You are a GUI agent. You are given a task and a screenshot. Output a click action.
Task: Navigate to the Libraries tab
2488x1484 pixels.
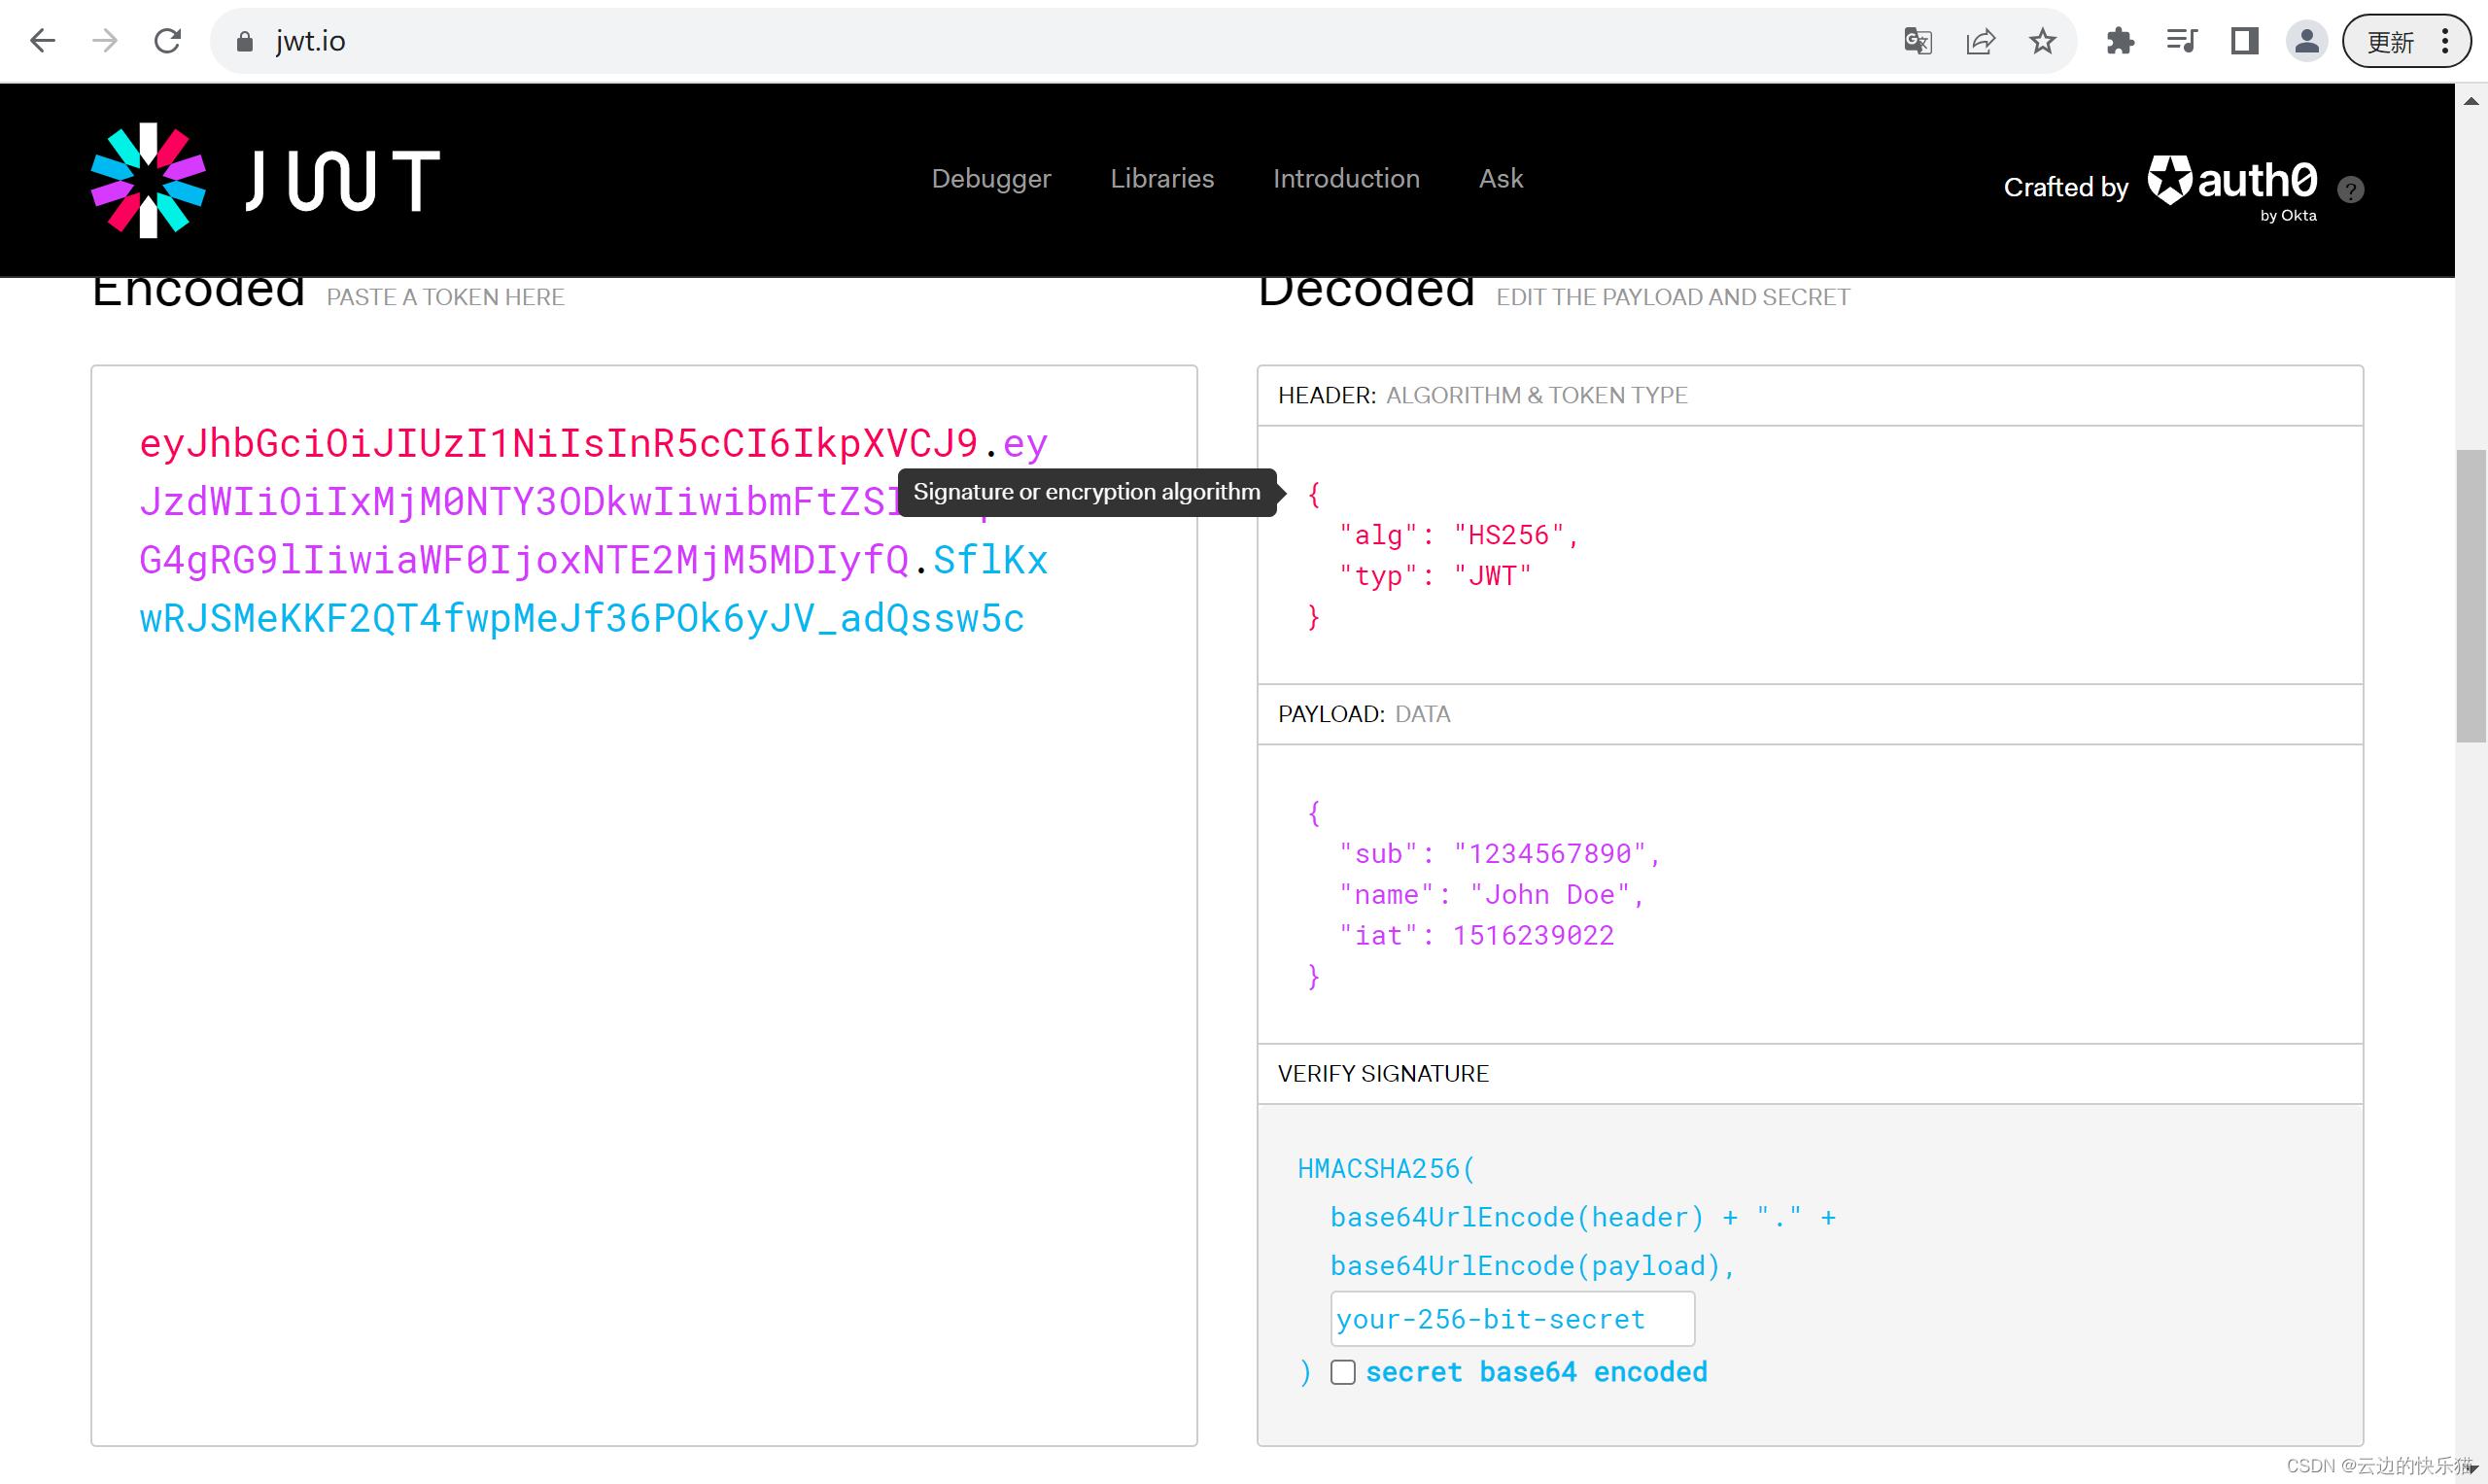[x=1162, y=177]
